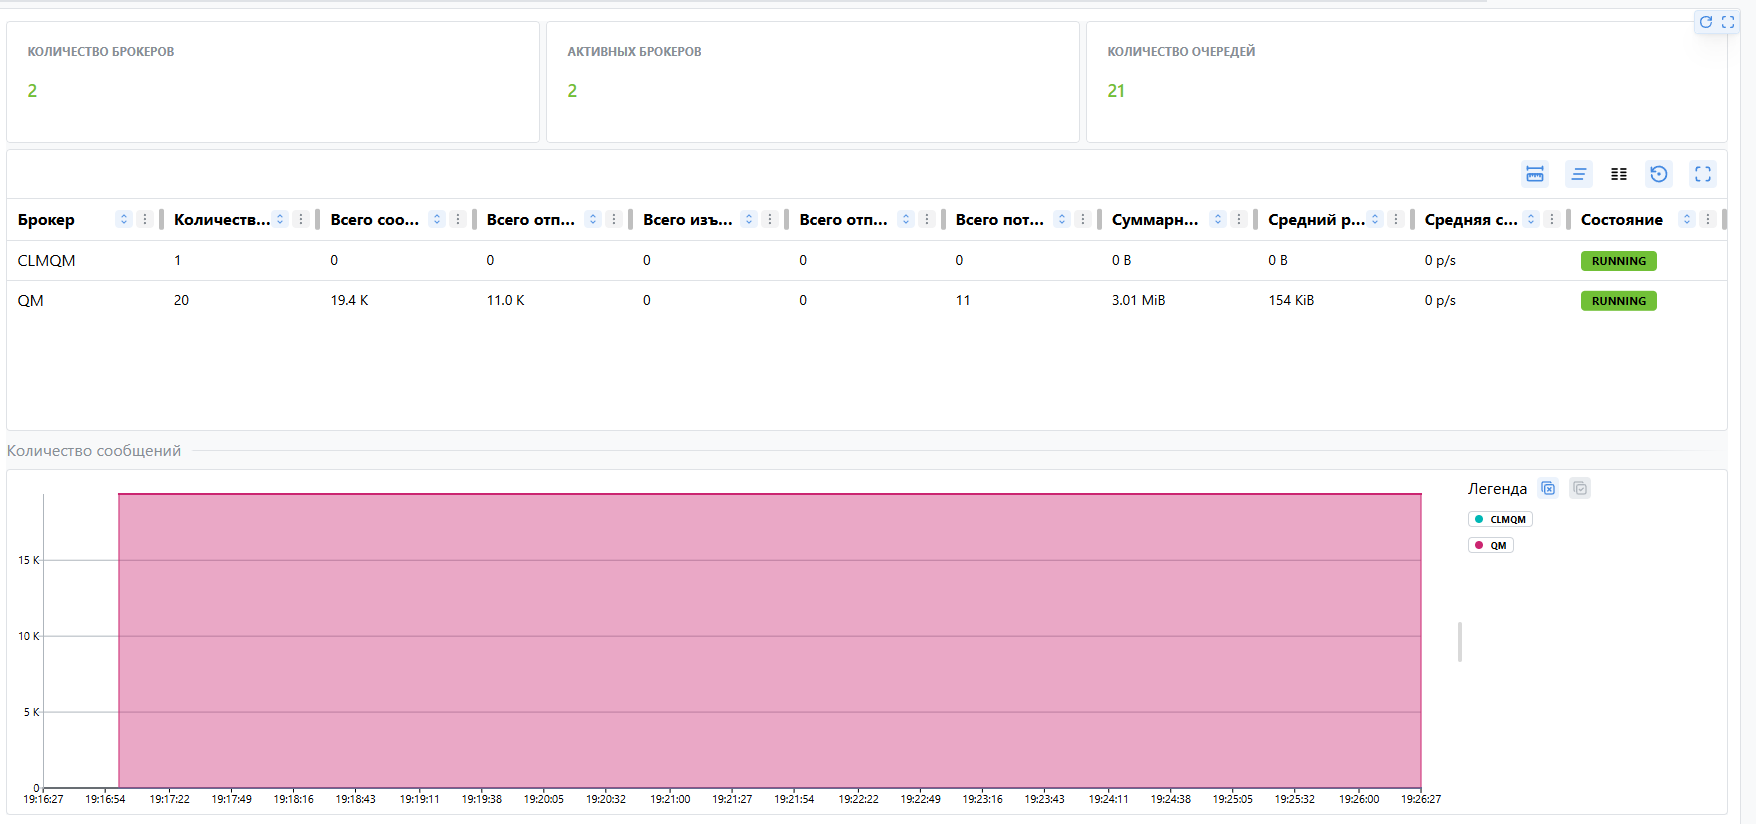
Task: Click the dashboard refresh icon
Action: point(1705,22)
